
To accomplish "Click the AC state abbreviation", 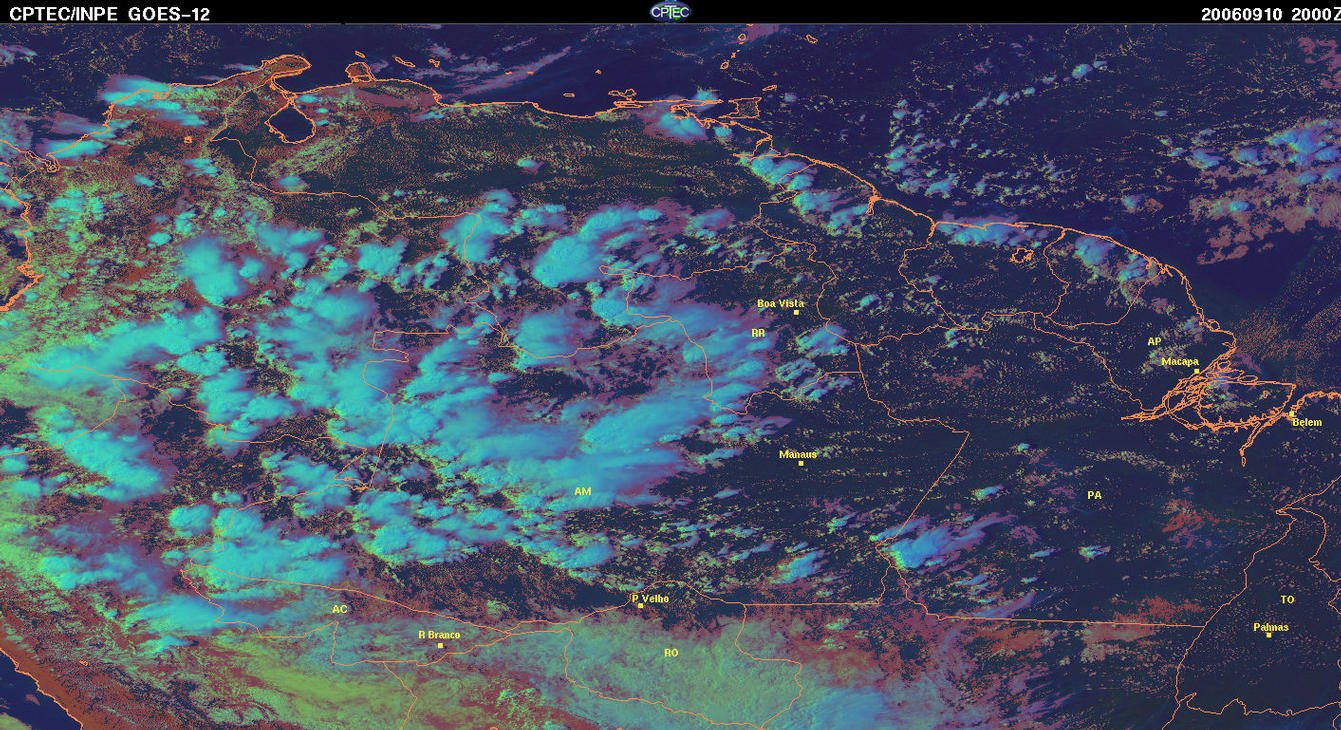I will click(x=340, y=608).
